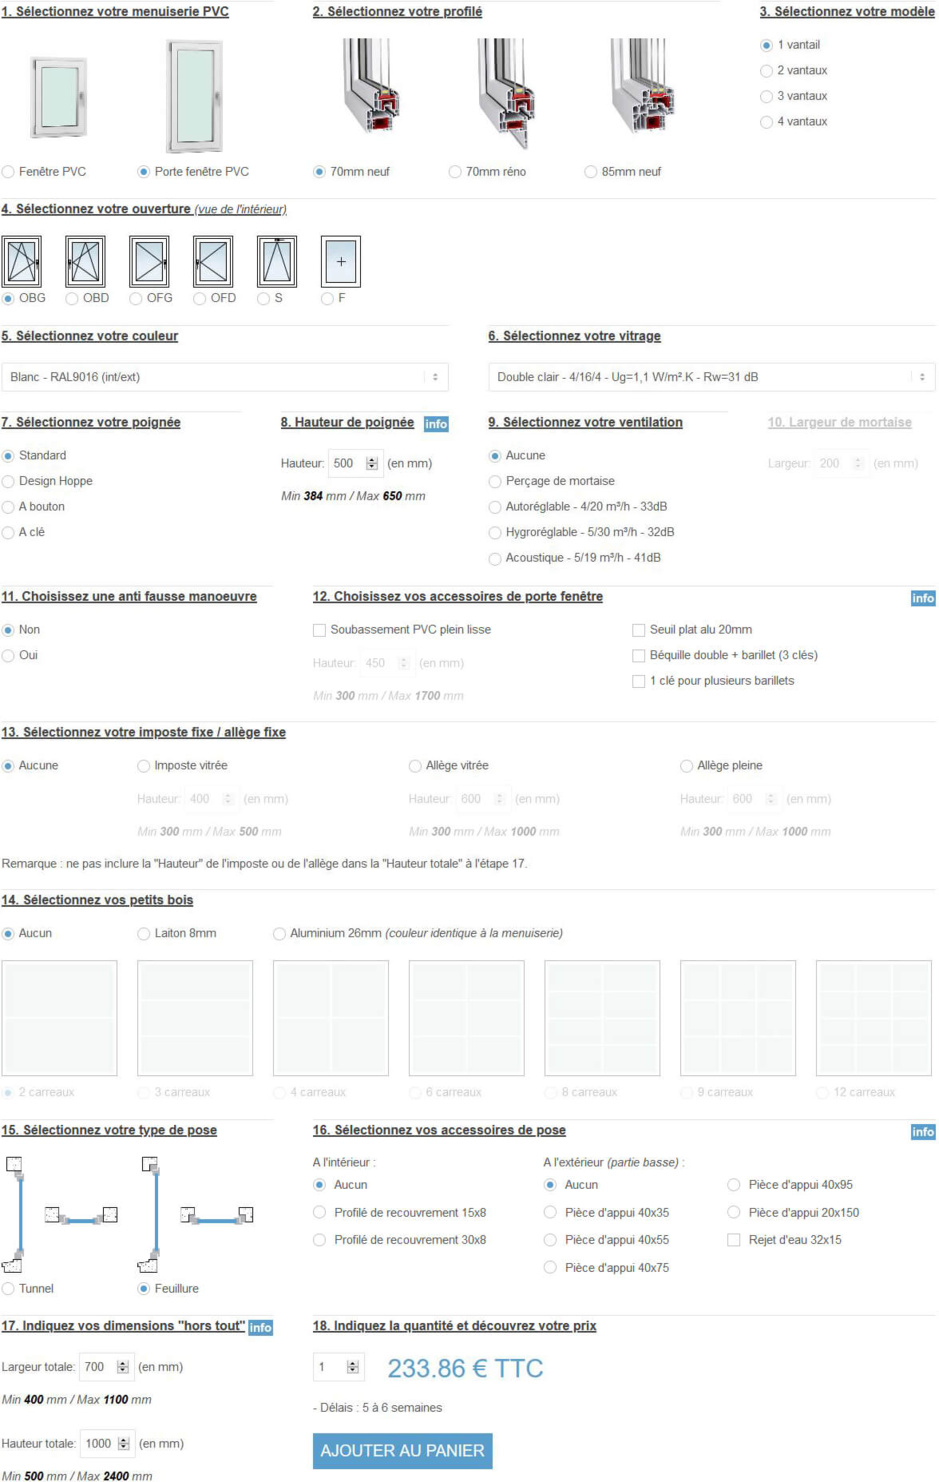Image resolution: width=939 pixels, height=1482 pixels.
Task: Open the couleur dropdown showing Blanc RAL9016
Action: point(223,376)
